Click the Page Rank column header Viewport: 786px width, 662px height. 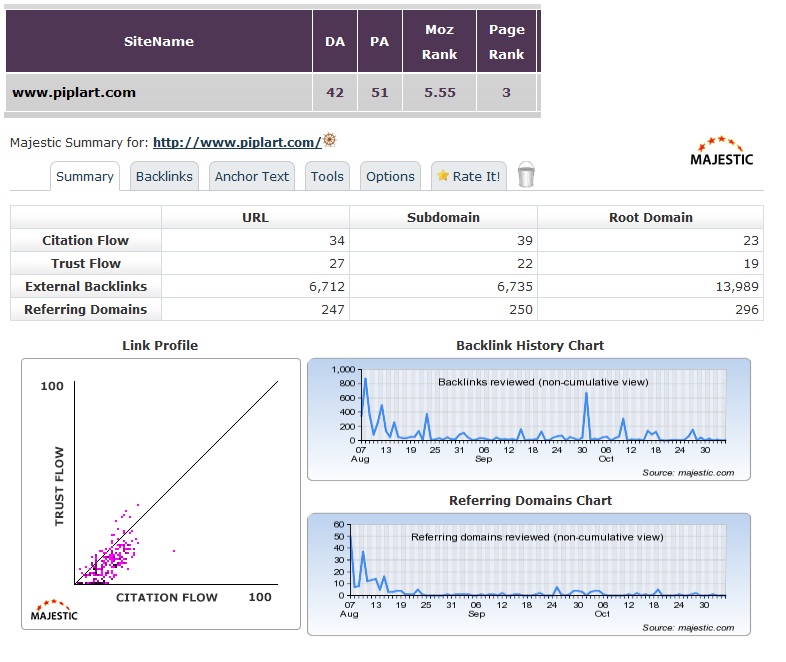506,42
